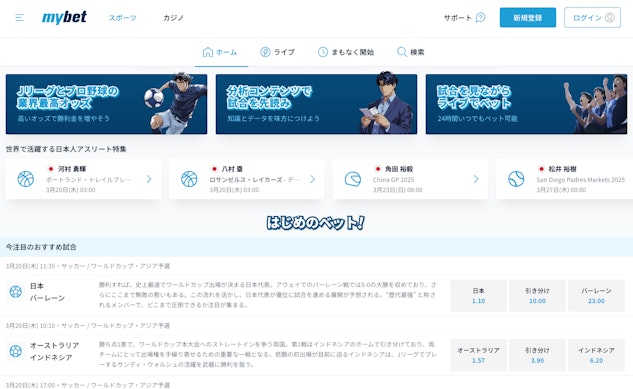
Task: Open the ライブでベット banner
Action: (x=526, y=104)
